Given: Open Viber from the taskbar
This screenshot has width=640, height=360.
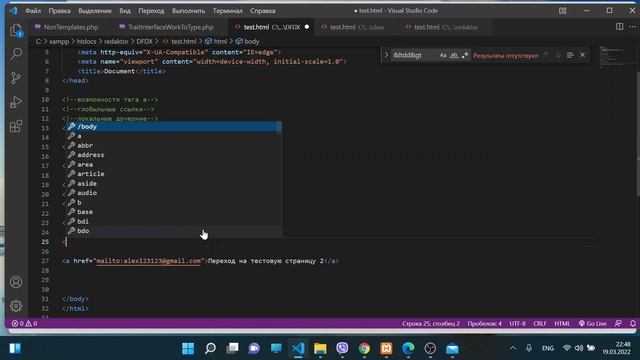Looking at the screenshot, I should tap(342, 348).
